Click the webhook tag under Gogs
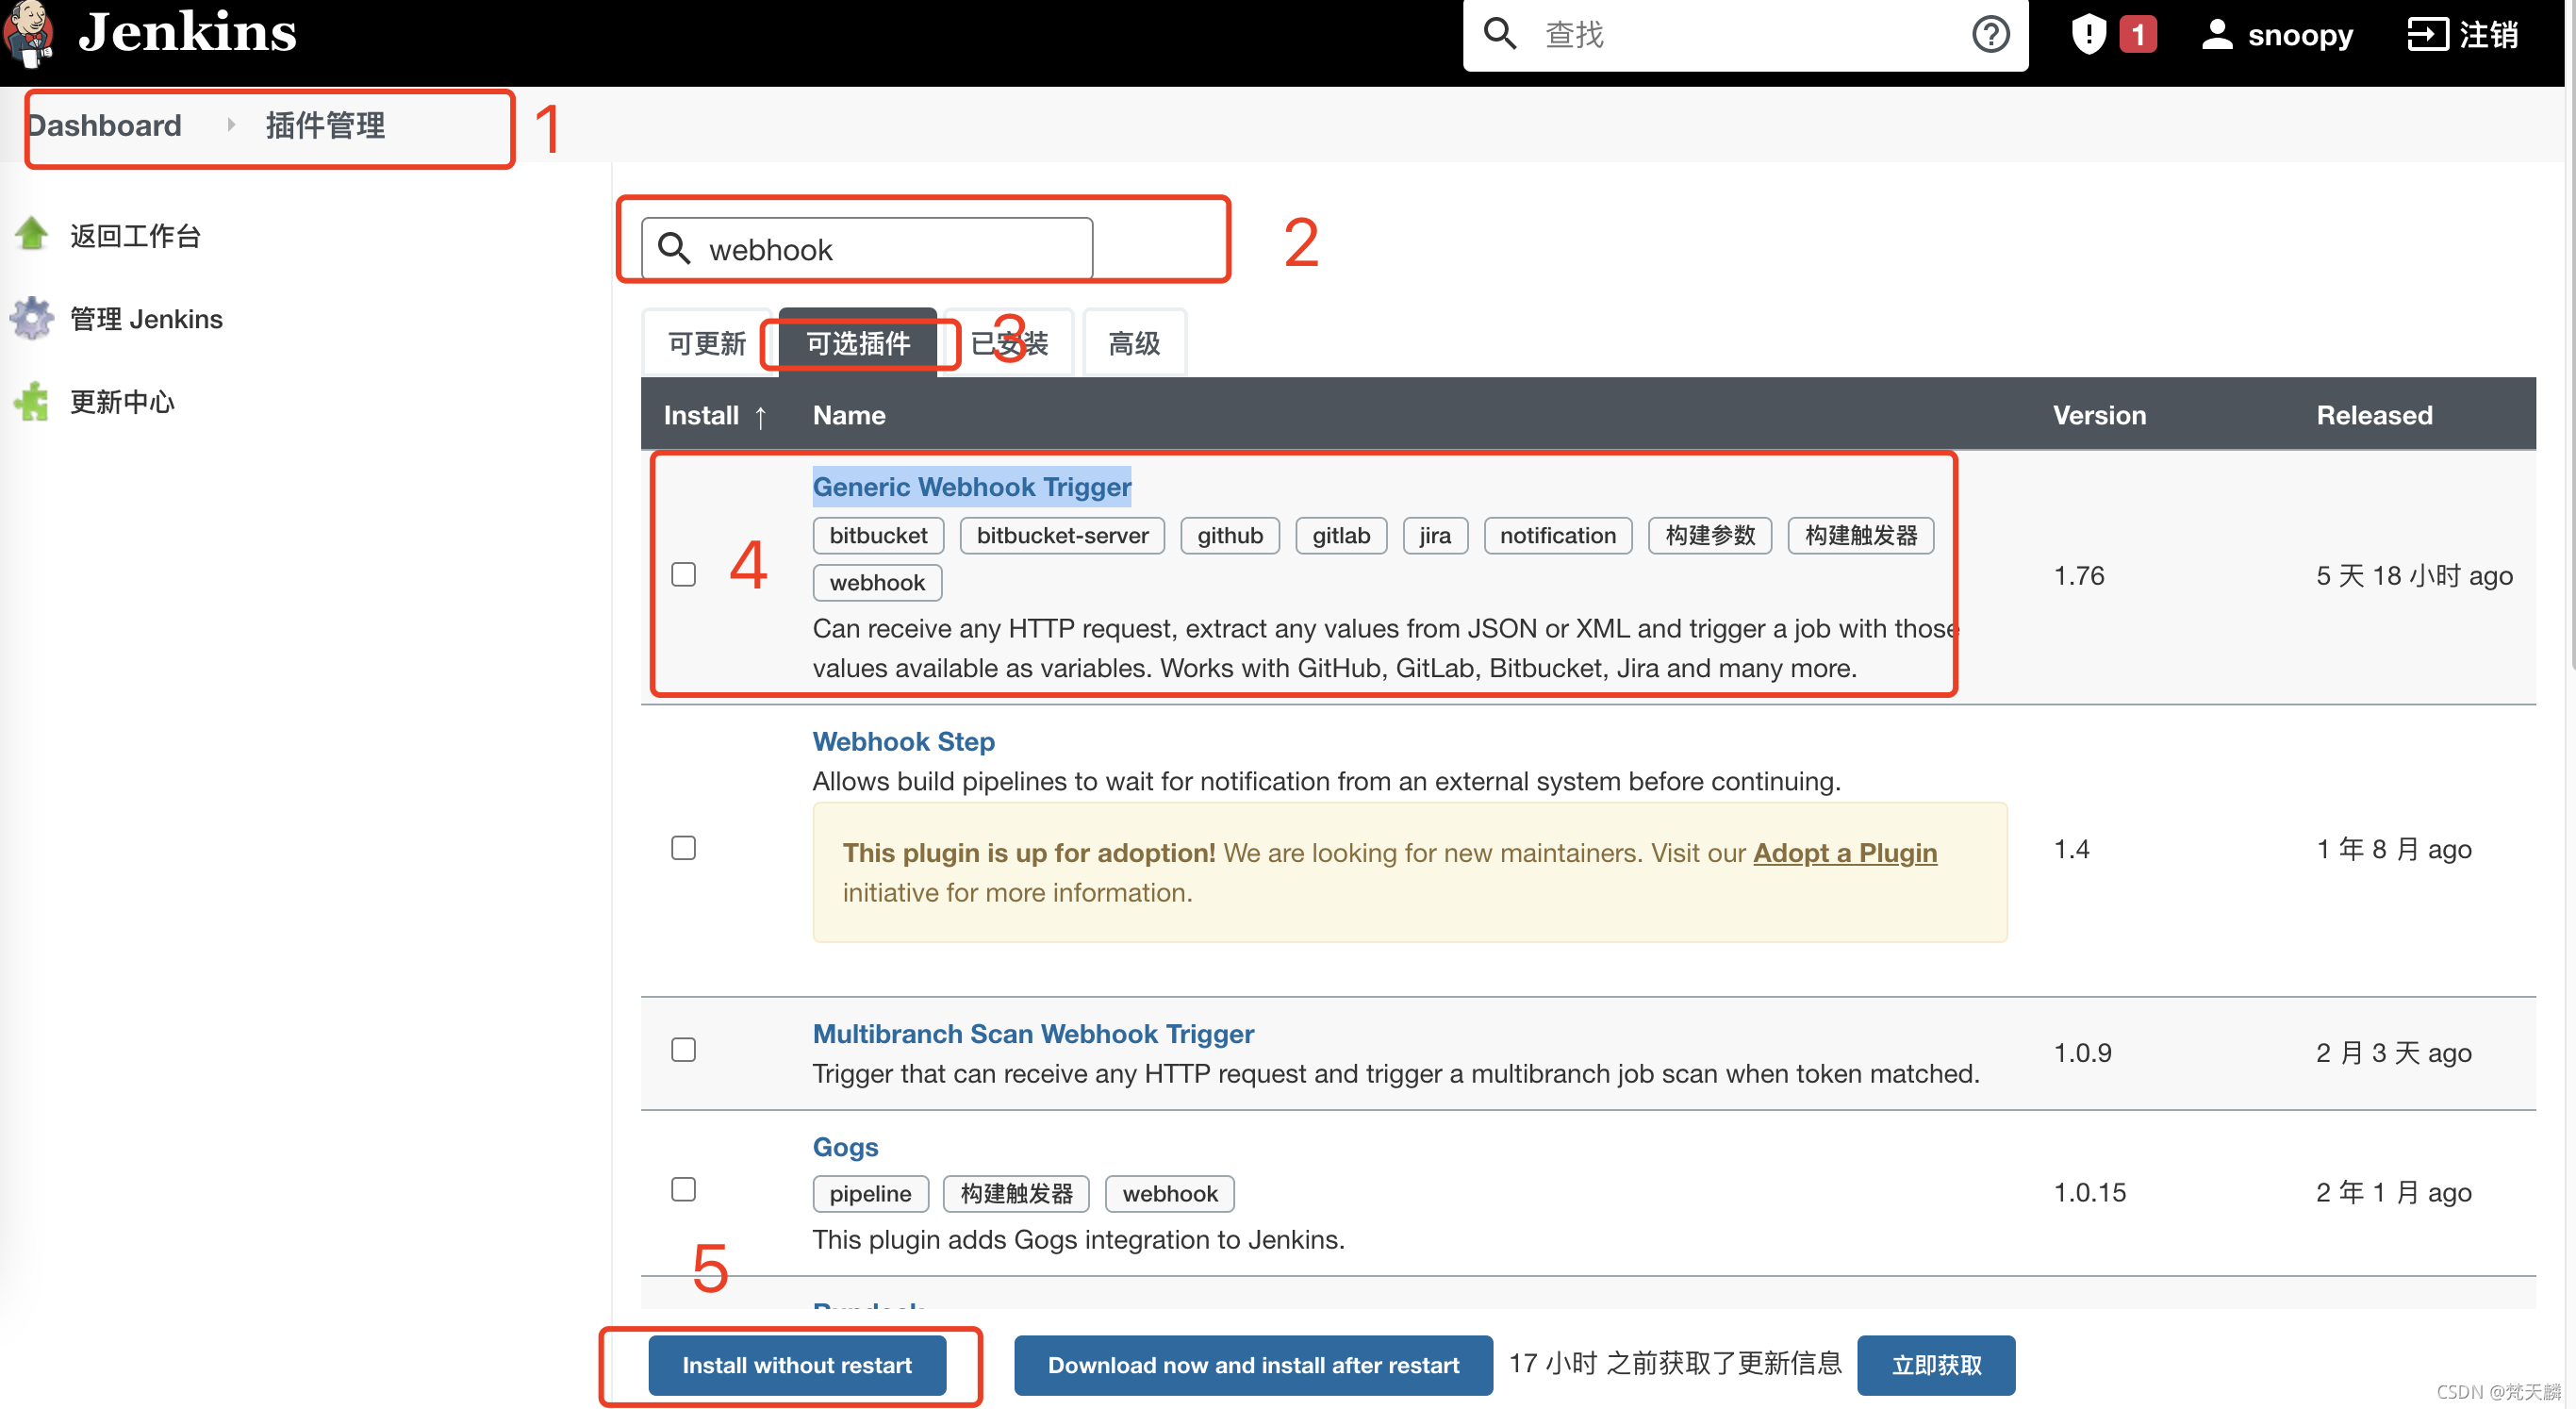 tap(1170, 1193)
